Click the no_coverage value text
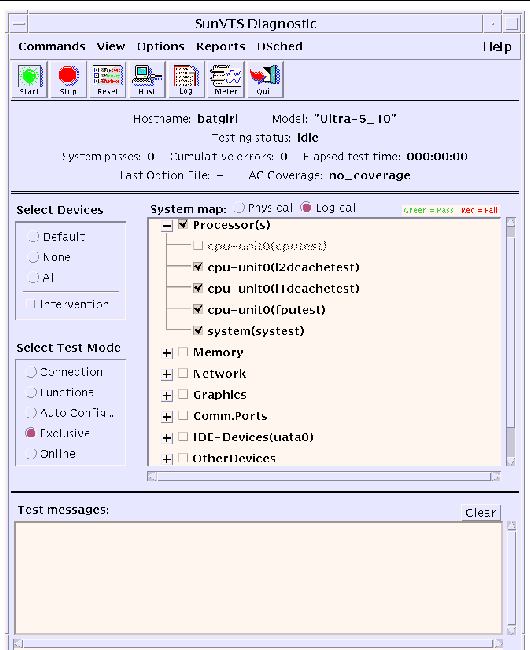Viewport: 530px width, 650px height. pyautogui.click(x=370, y=175)
